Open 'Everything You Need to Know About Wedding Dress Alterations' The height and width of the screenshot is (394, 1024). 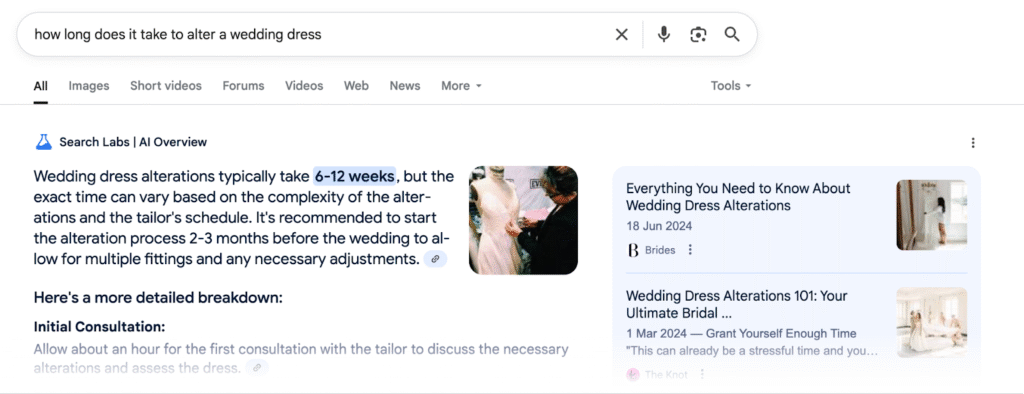click(738, 197)
